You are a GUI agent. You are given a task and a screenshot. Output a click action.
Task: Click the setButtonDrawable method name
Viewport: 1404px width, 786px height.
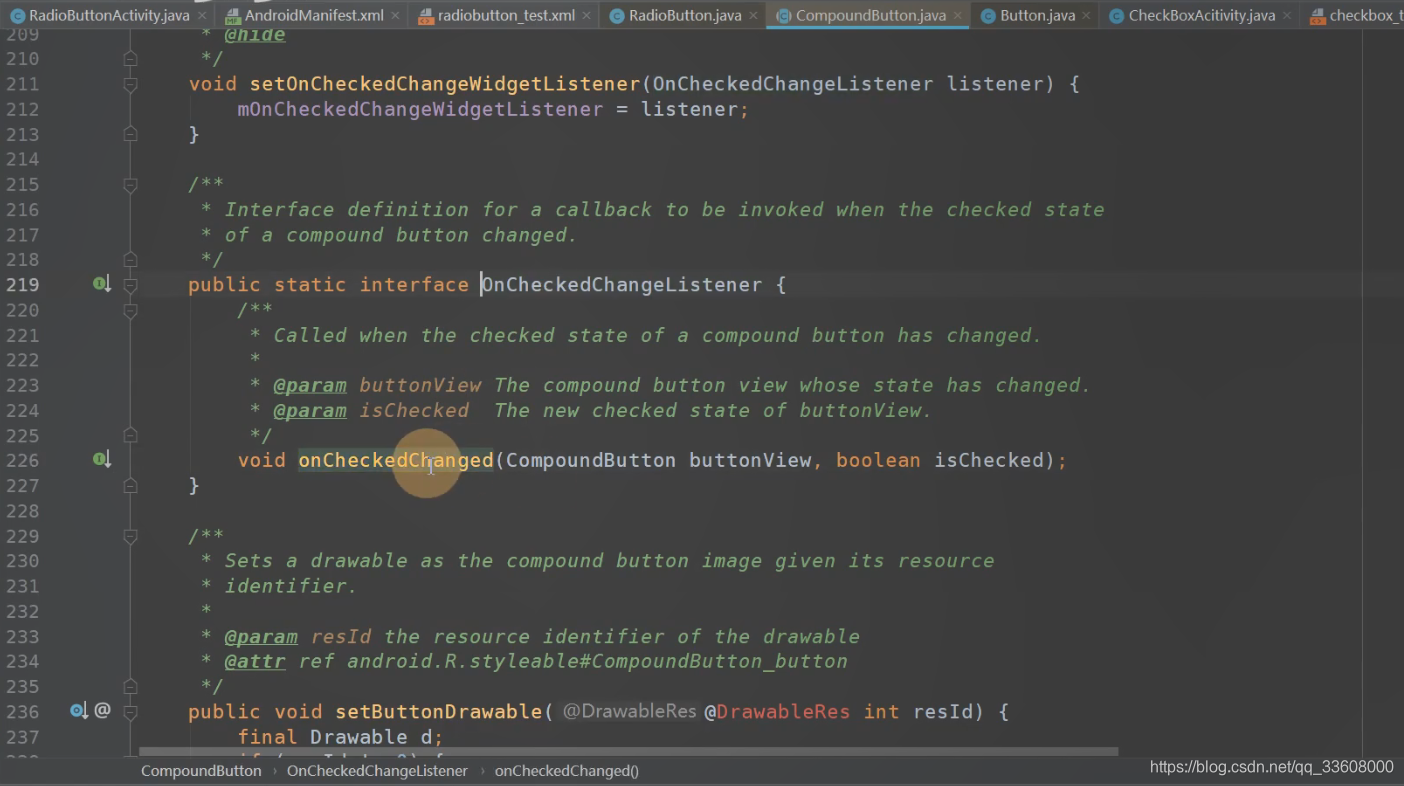pyautogui.click(x=438, y=712)
